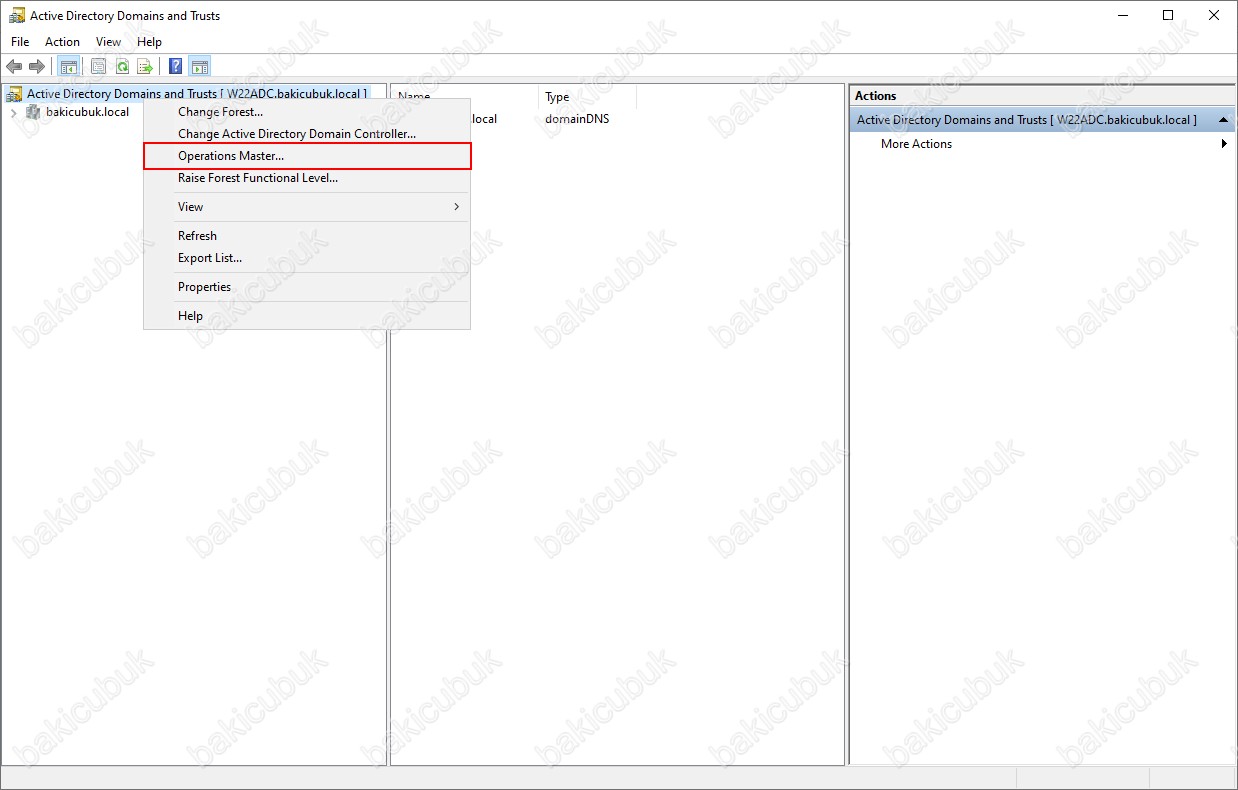Select bakicubuk.local tree item
1238x790 pixels.
click(x=87, y=112)
